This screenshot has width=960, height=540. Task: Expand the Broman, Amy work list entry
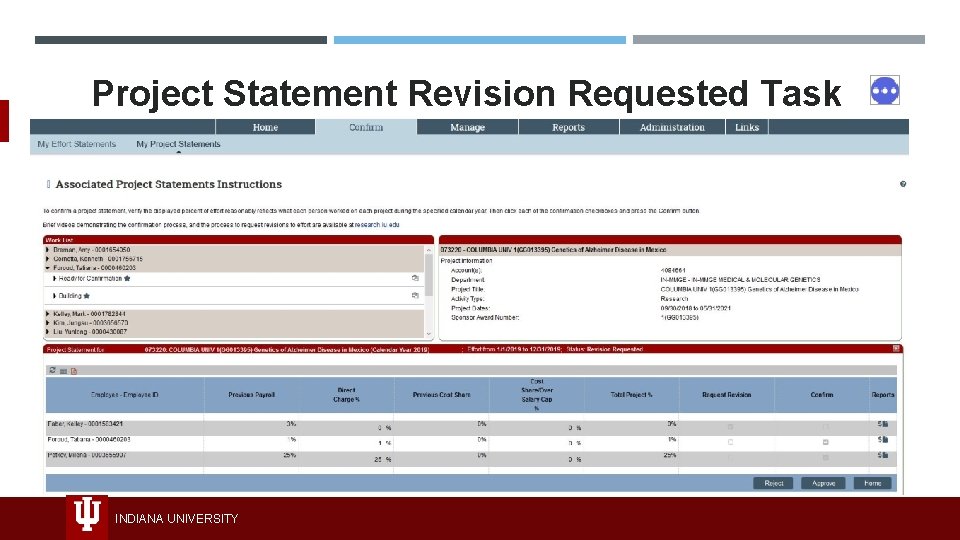(x=48, y=250)
